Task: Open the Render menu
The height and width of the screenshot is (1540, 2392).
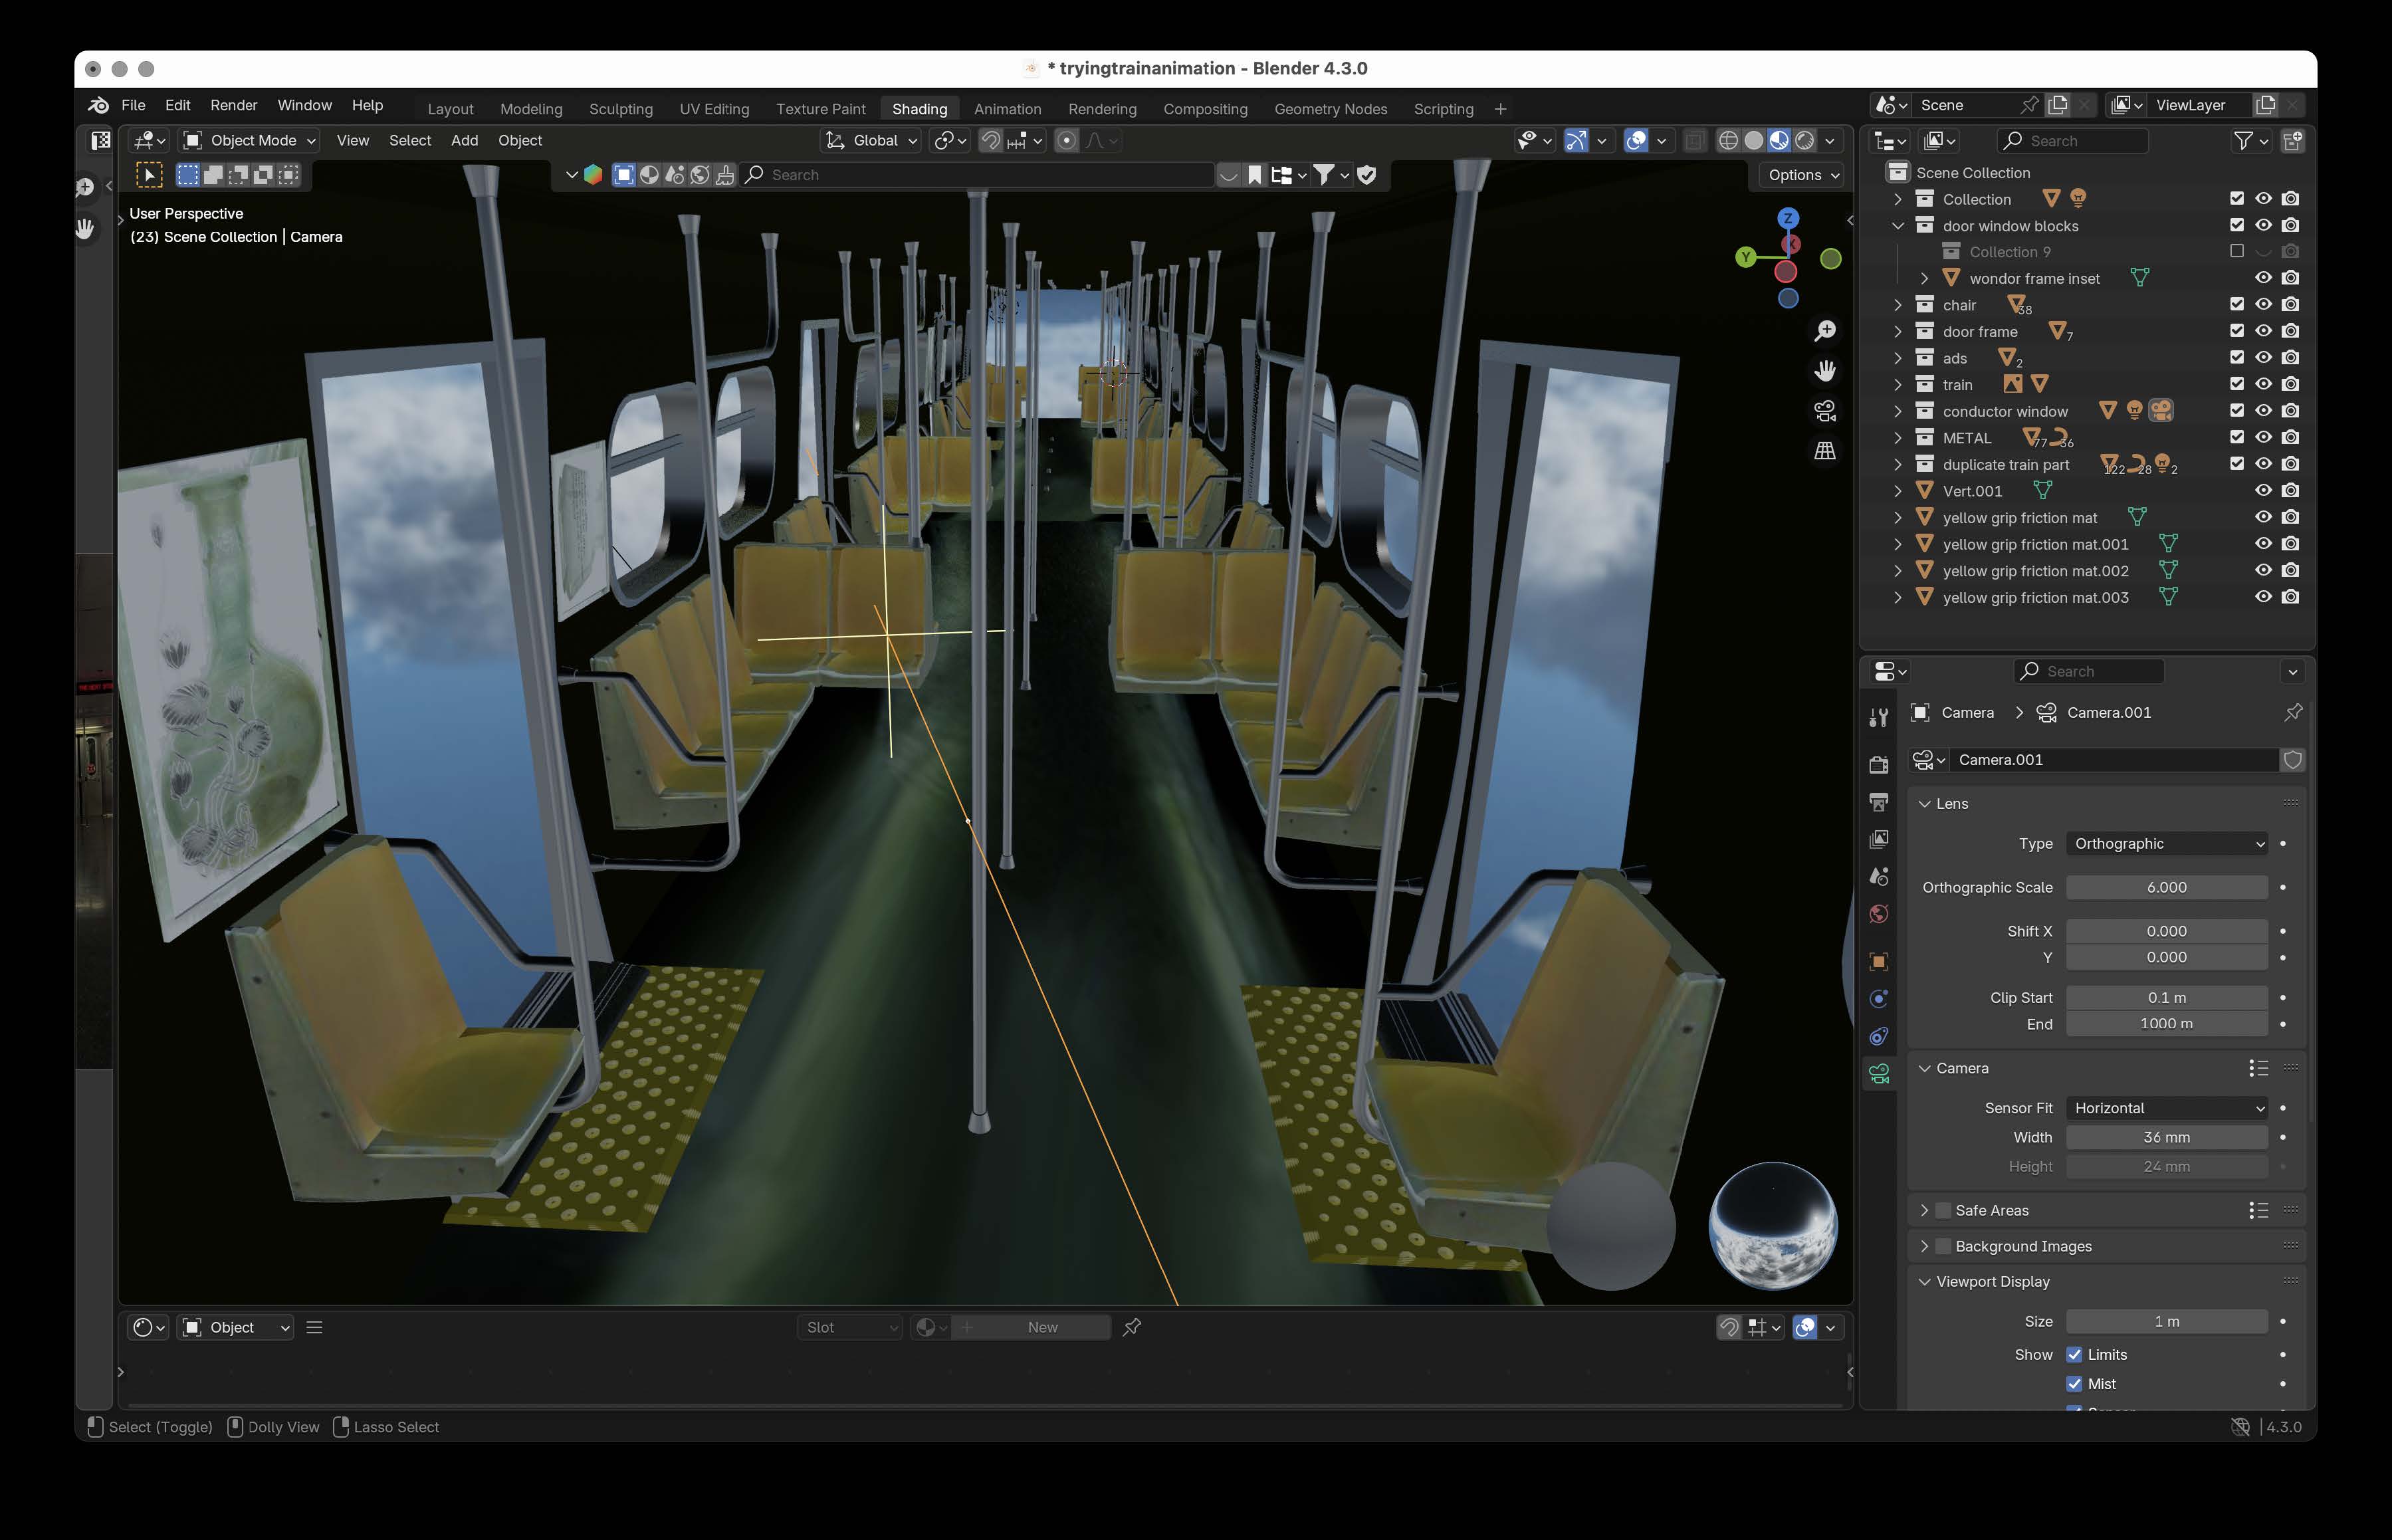Action: click(x=233, y=105)
